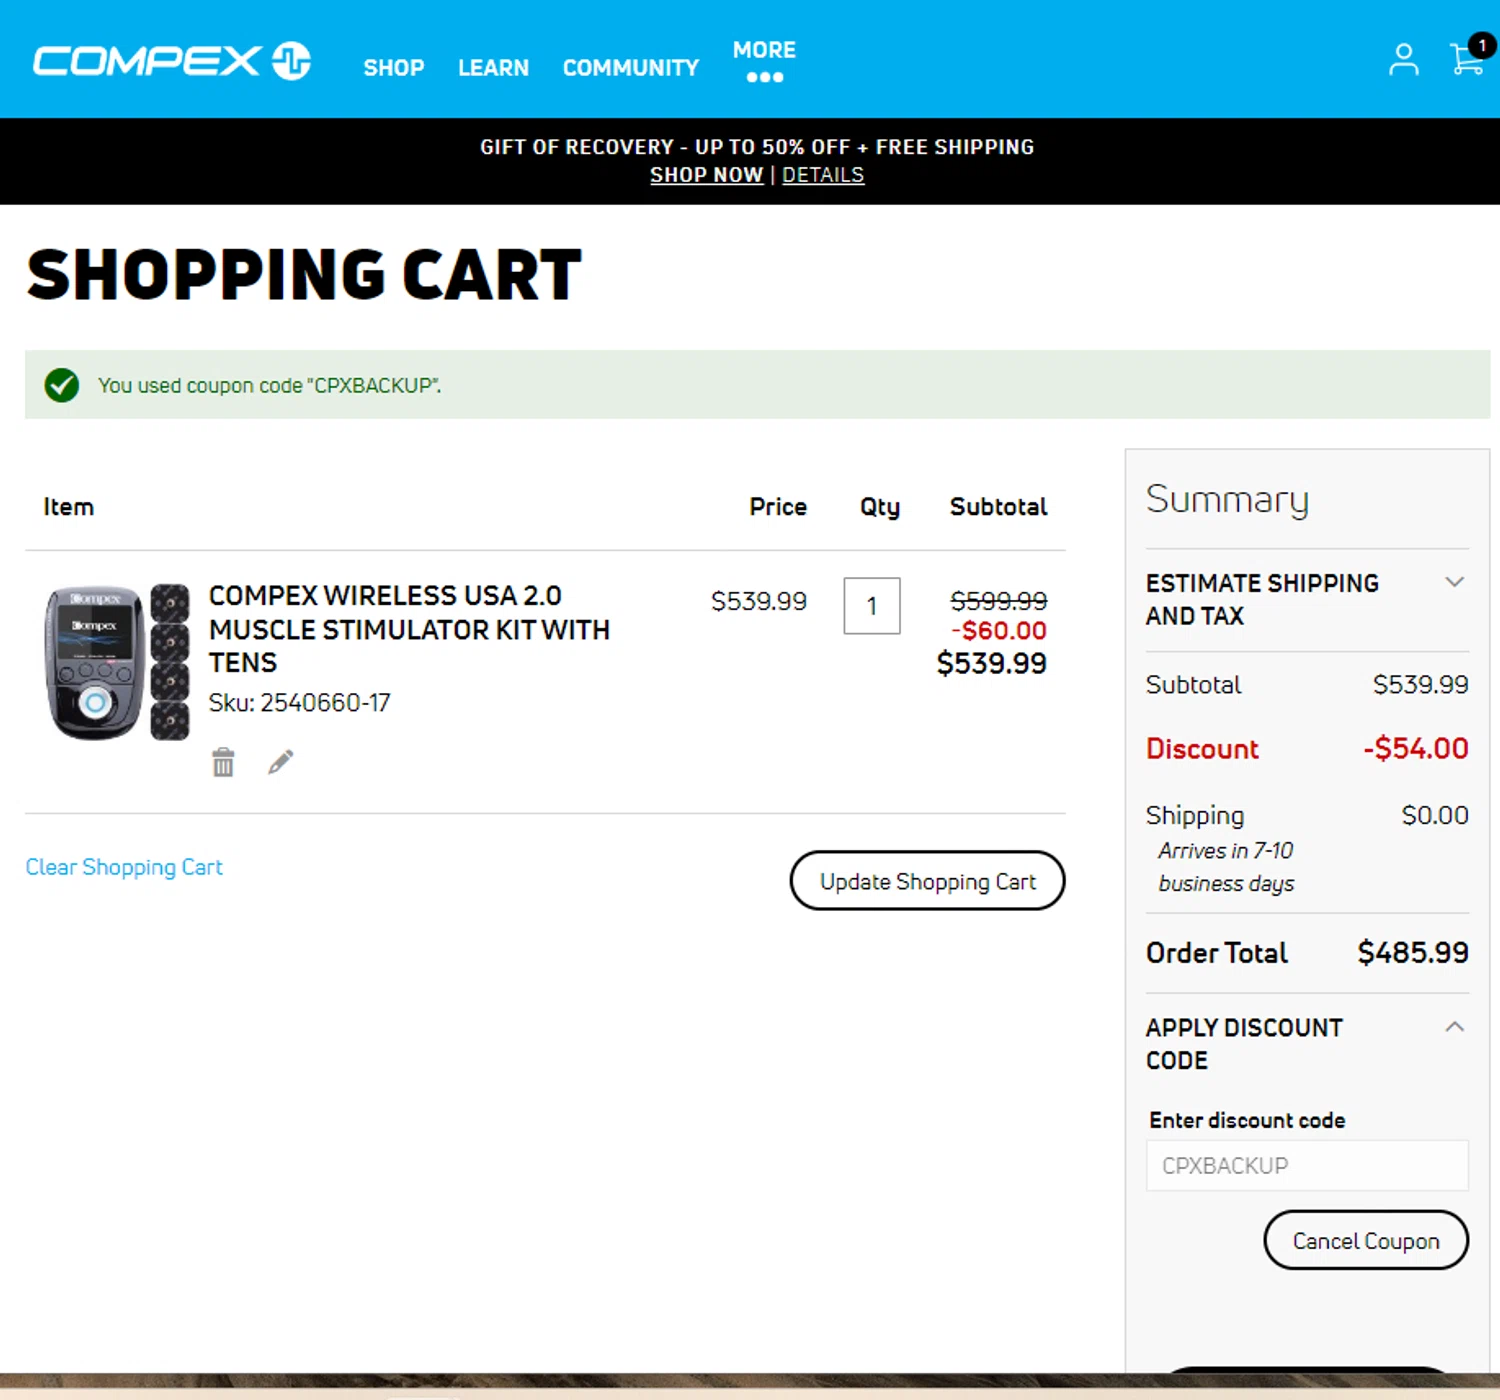Click the Shipping '$0.00' value
This screenshot has height=1400, width=1500.
point(1435,815)
